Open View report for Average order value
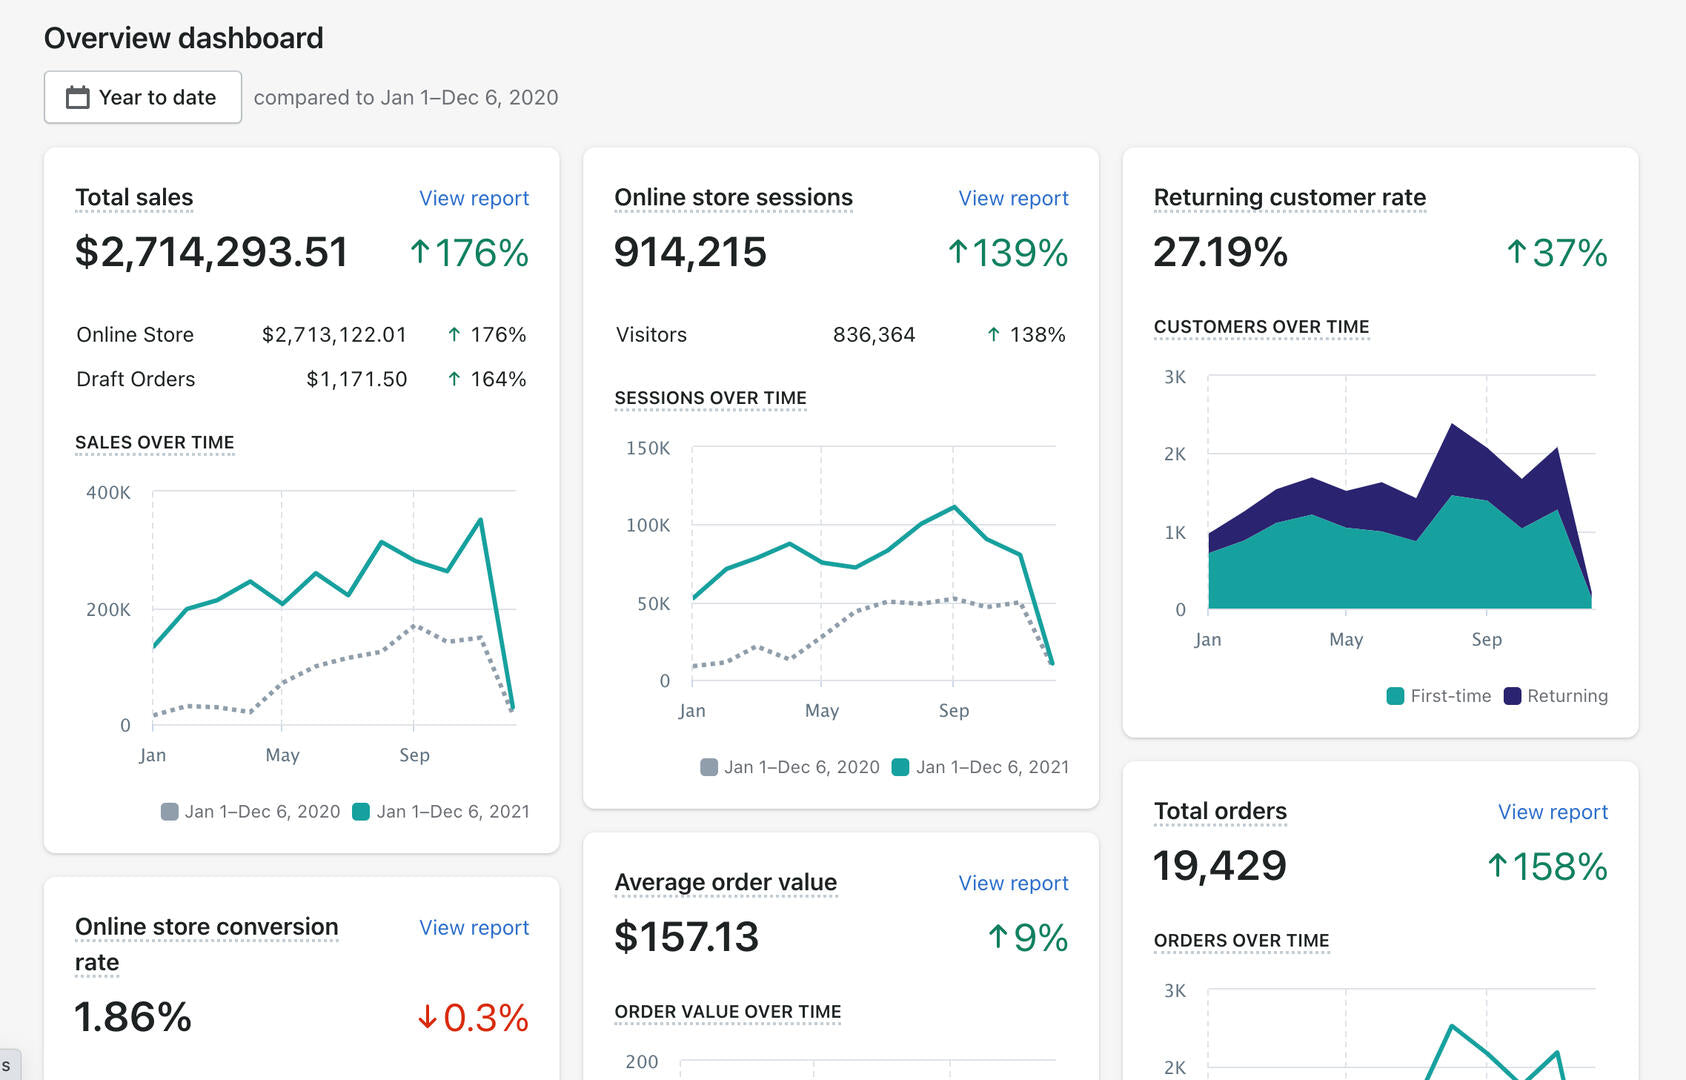 click(x=1013, y=883)
